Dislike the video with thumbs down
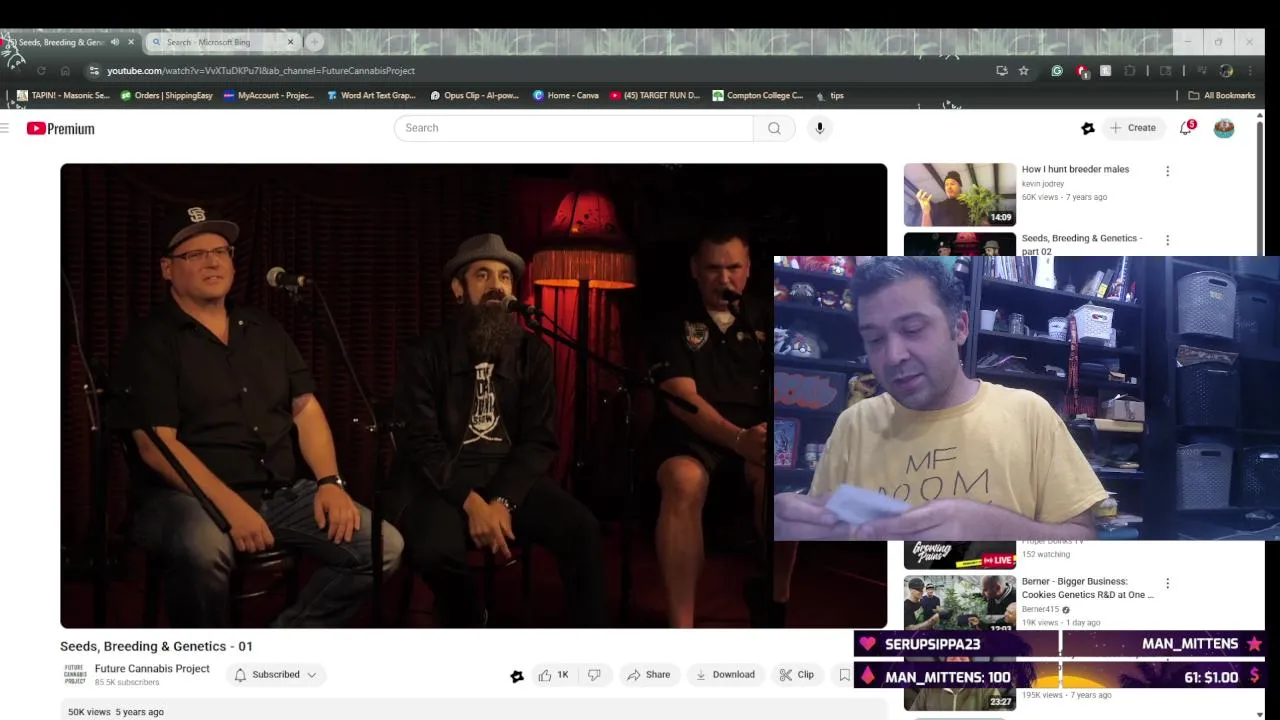 click(594, 675)
